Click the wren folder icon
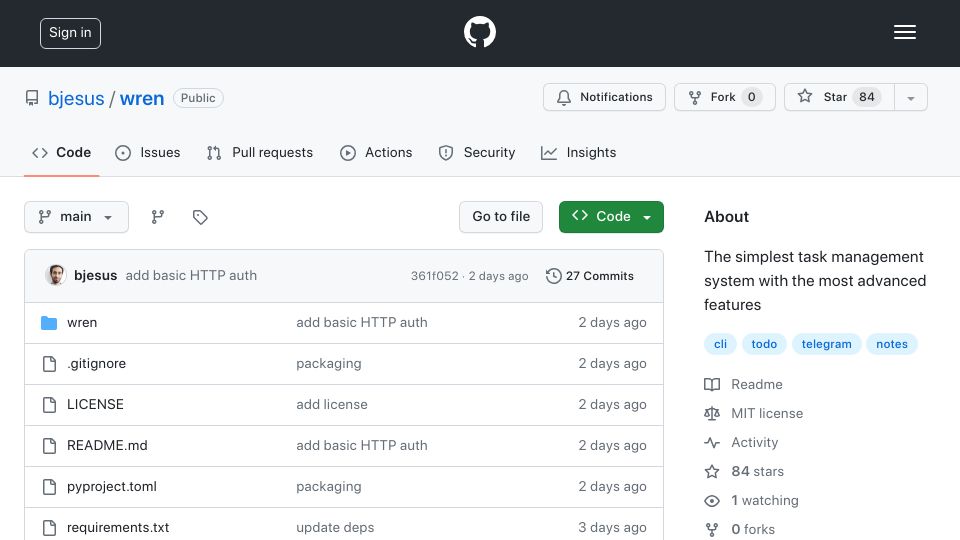The height and width of the screenshot is (540, 960). [x=49, y=323]
